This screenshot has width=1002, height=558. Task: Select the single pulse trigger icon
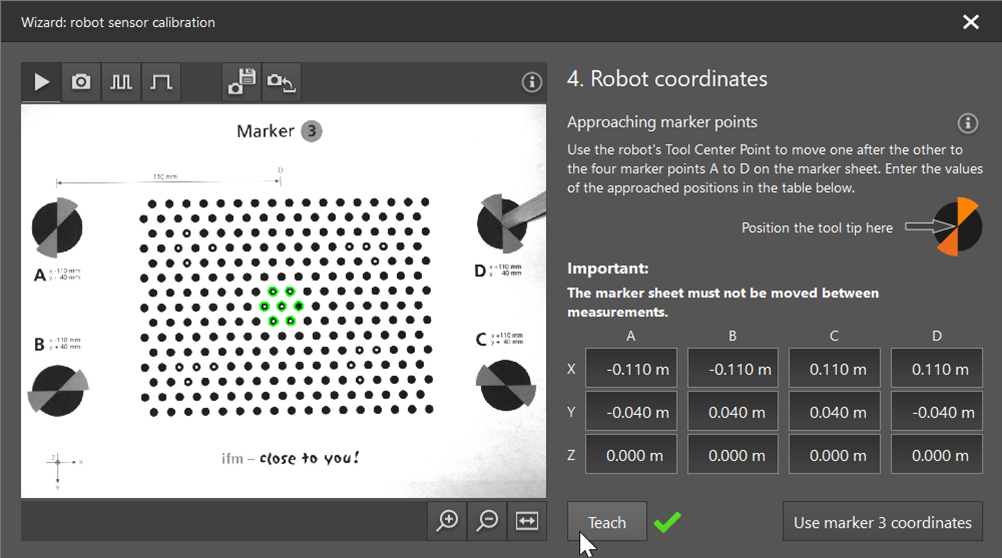click(x=161, y=82)
